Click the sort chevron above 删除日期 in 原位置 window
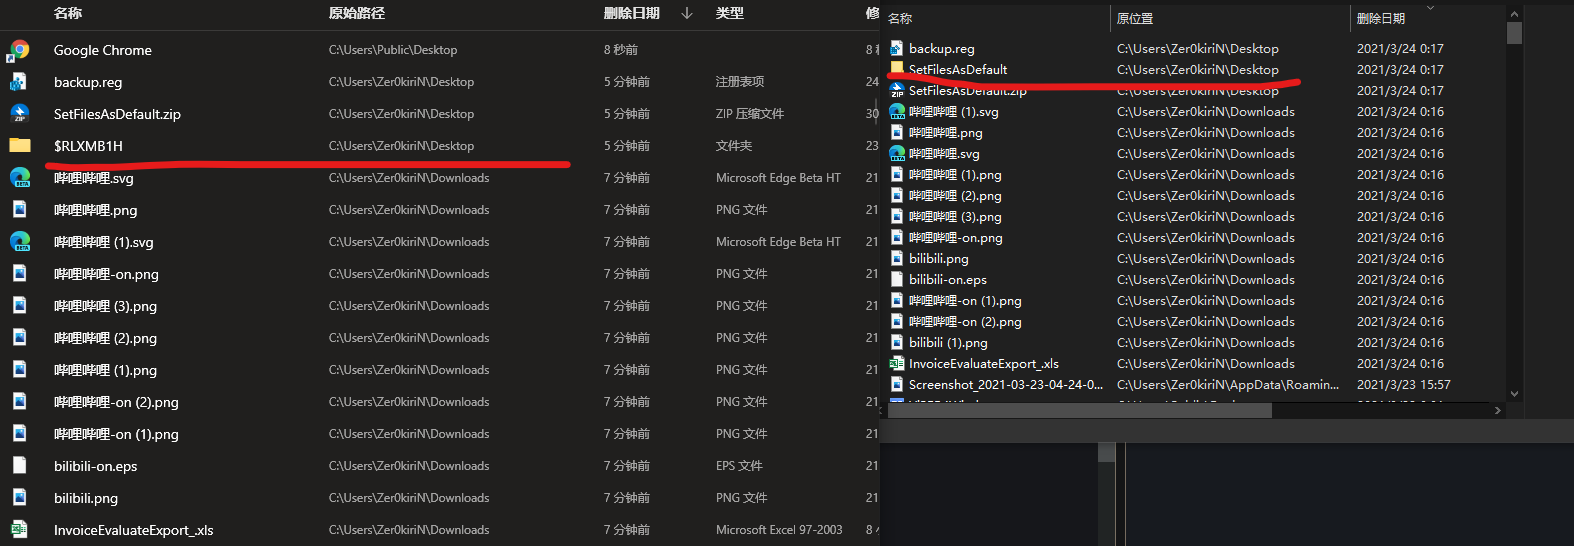The height and width of the screenshot is (546, 1574). [x=1430, y=8]
